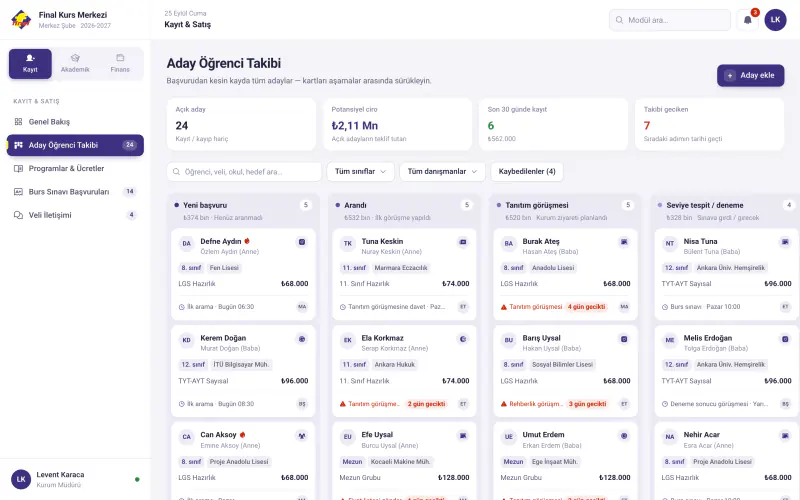Image resolution: width=800 pixels, height=500 pixels.
Task: Click the Tanıtım görüşmesi column header
Action: 565,210
